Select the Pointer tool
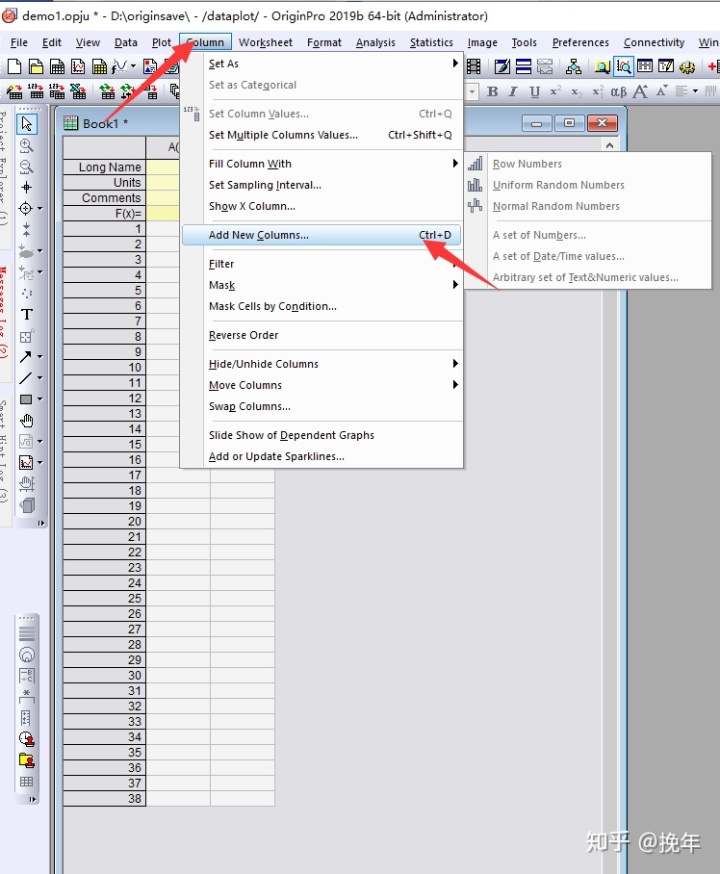The height and width of the screenshot is (874, 720). pos(26,124)
